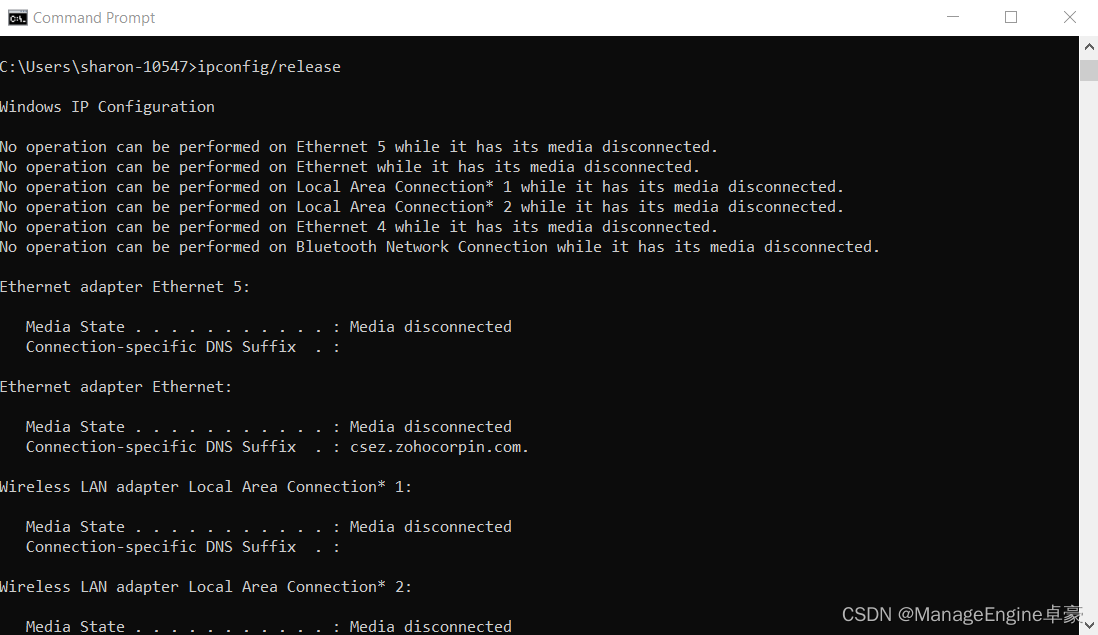Click the 'Local Area Connection* 1 while' message line
1098x635 pixels.
tap(422, 187)
